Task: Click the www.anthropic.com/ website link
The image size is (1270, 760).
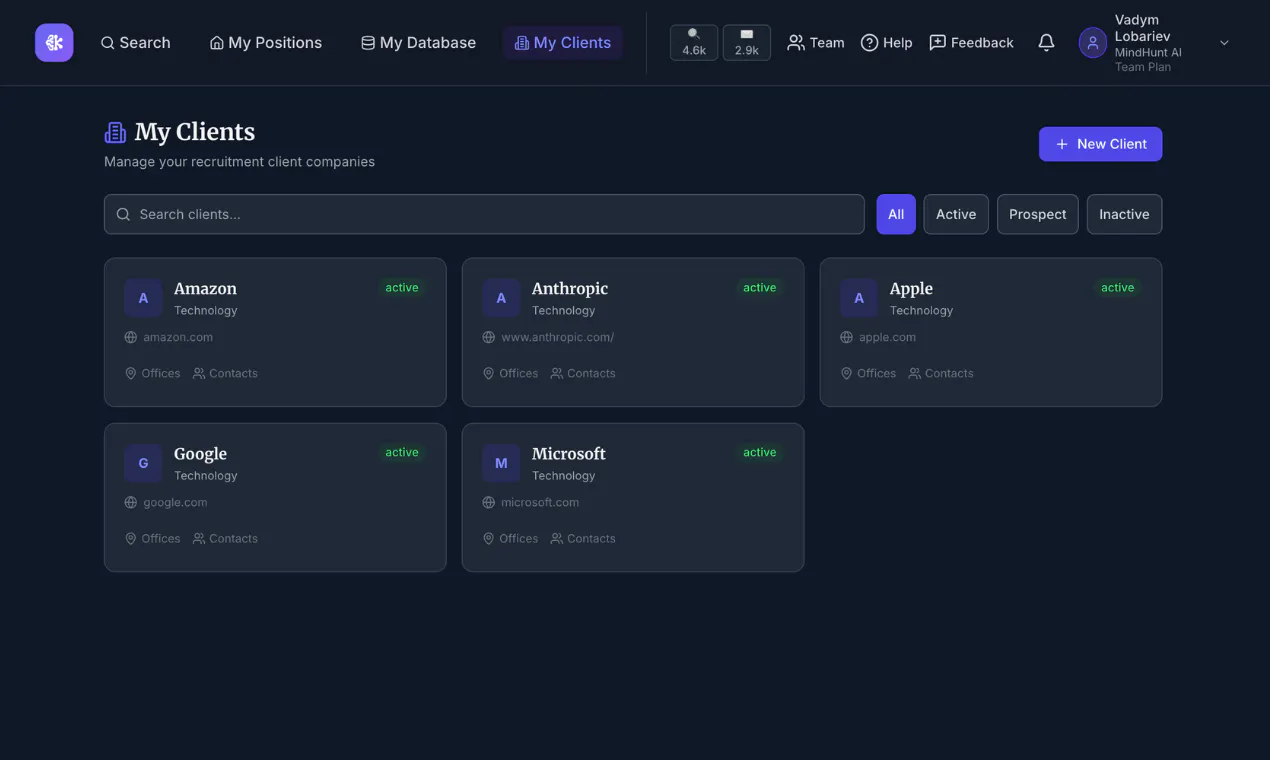Action: (557, 337)
